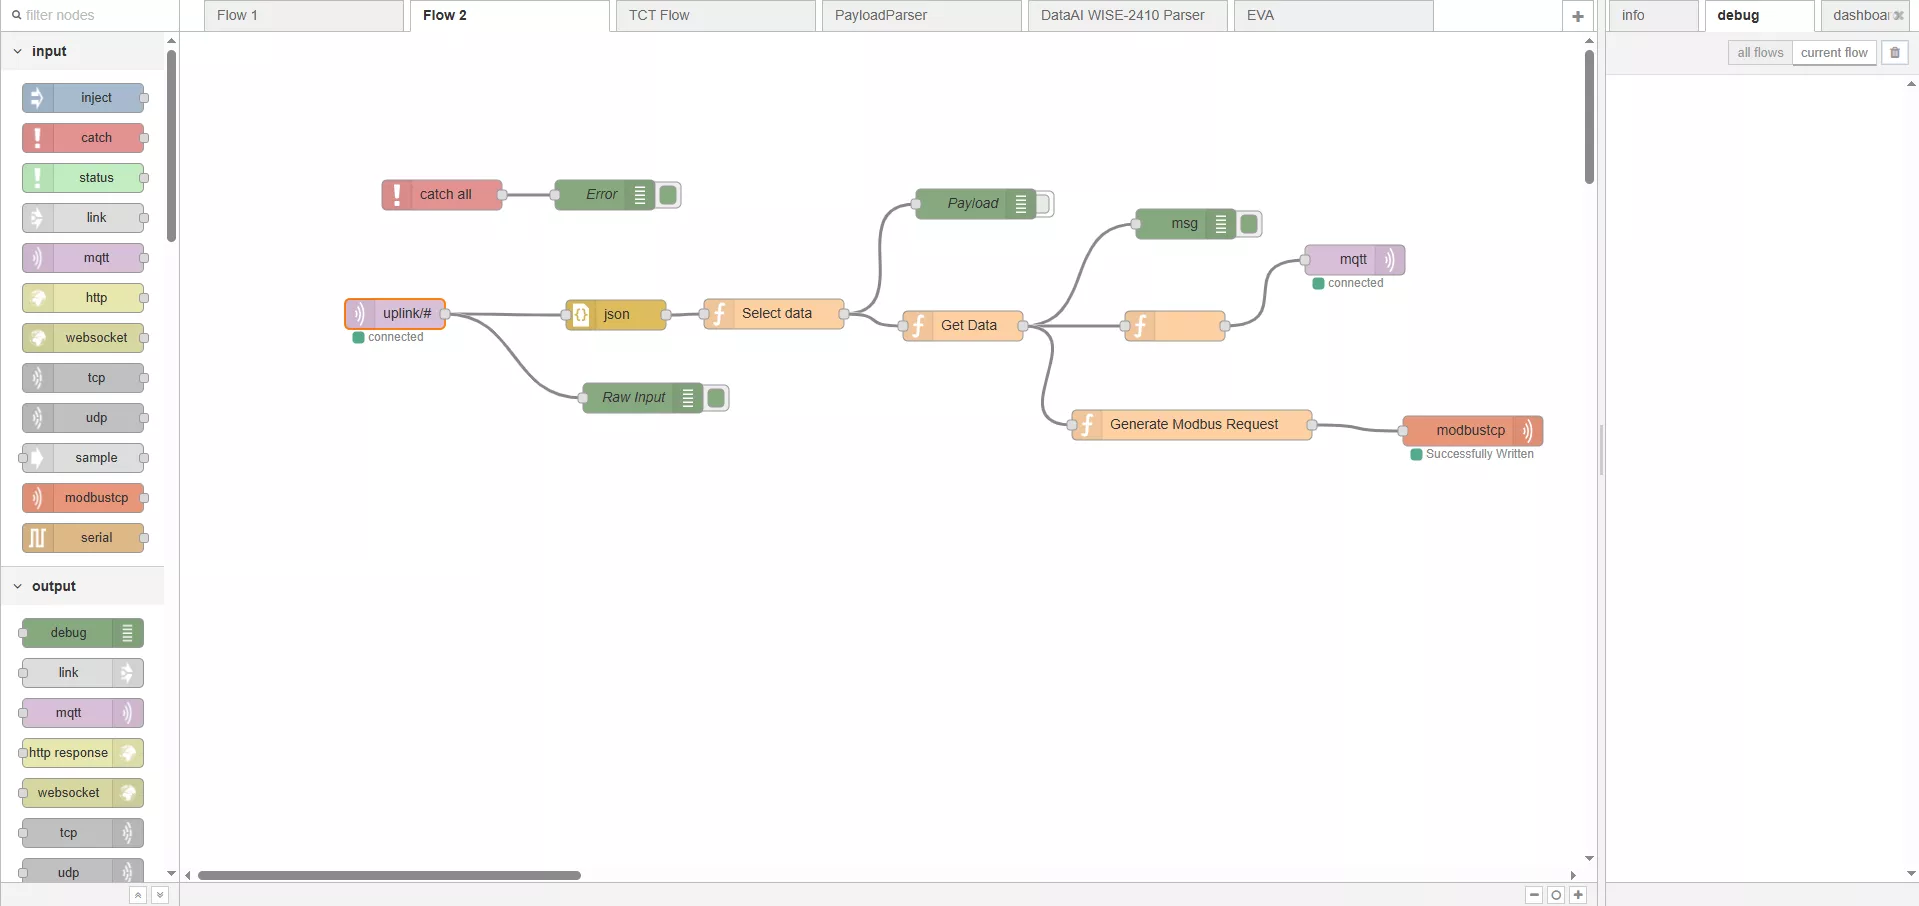This screenshot has height=906, width=1919.
Task: Select the modbustcp input node in palette
Action: 83,498
